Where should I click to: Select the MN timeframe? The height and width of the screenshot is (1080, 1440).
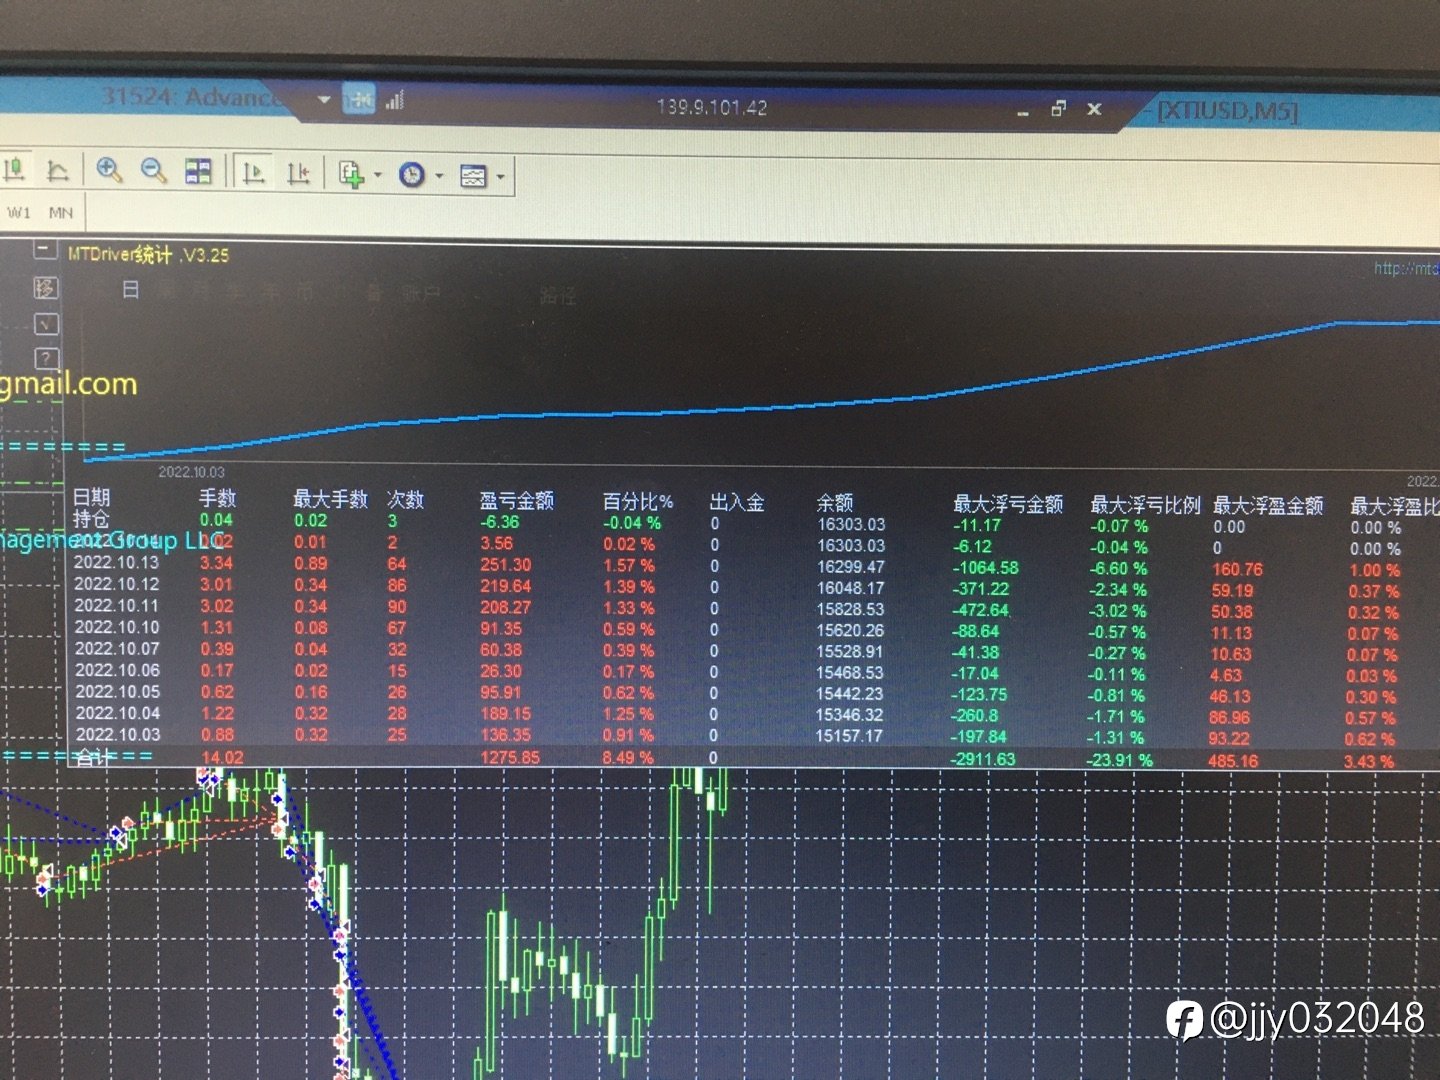click(61, 213)
